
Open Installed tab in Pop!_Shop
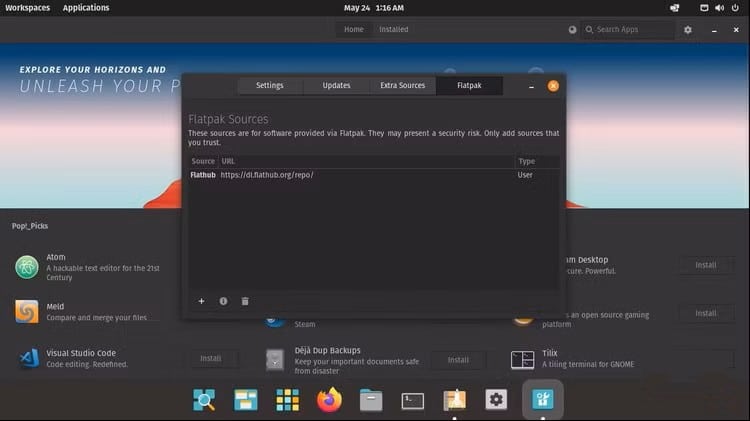(x=394, y=29)
